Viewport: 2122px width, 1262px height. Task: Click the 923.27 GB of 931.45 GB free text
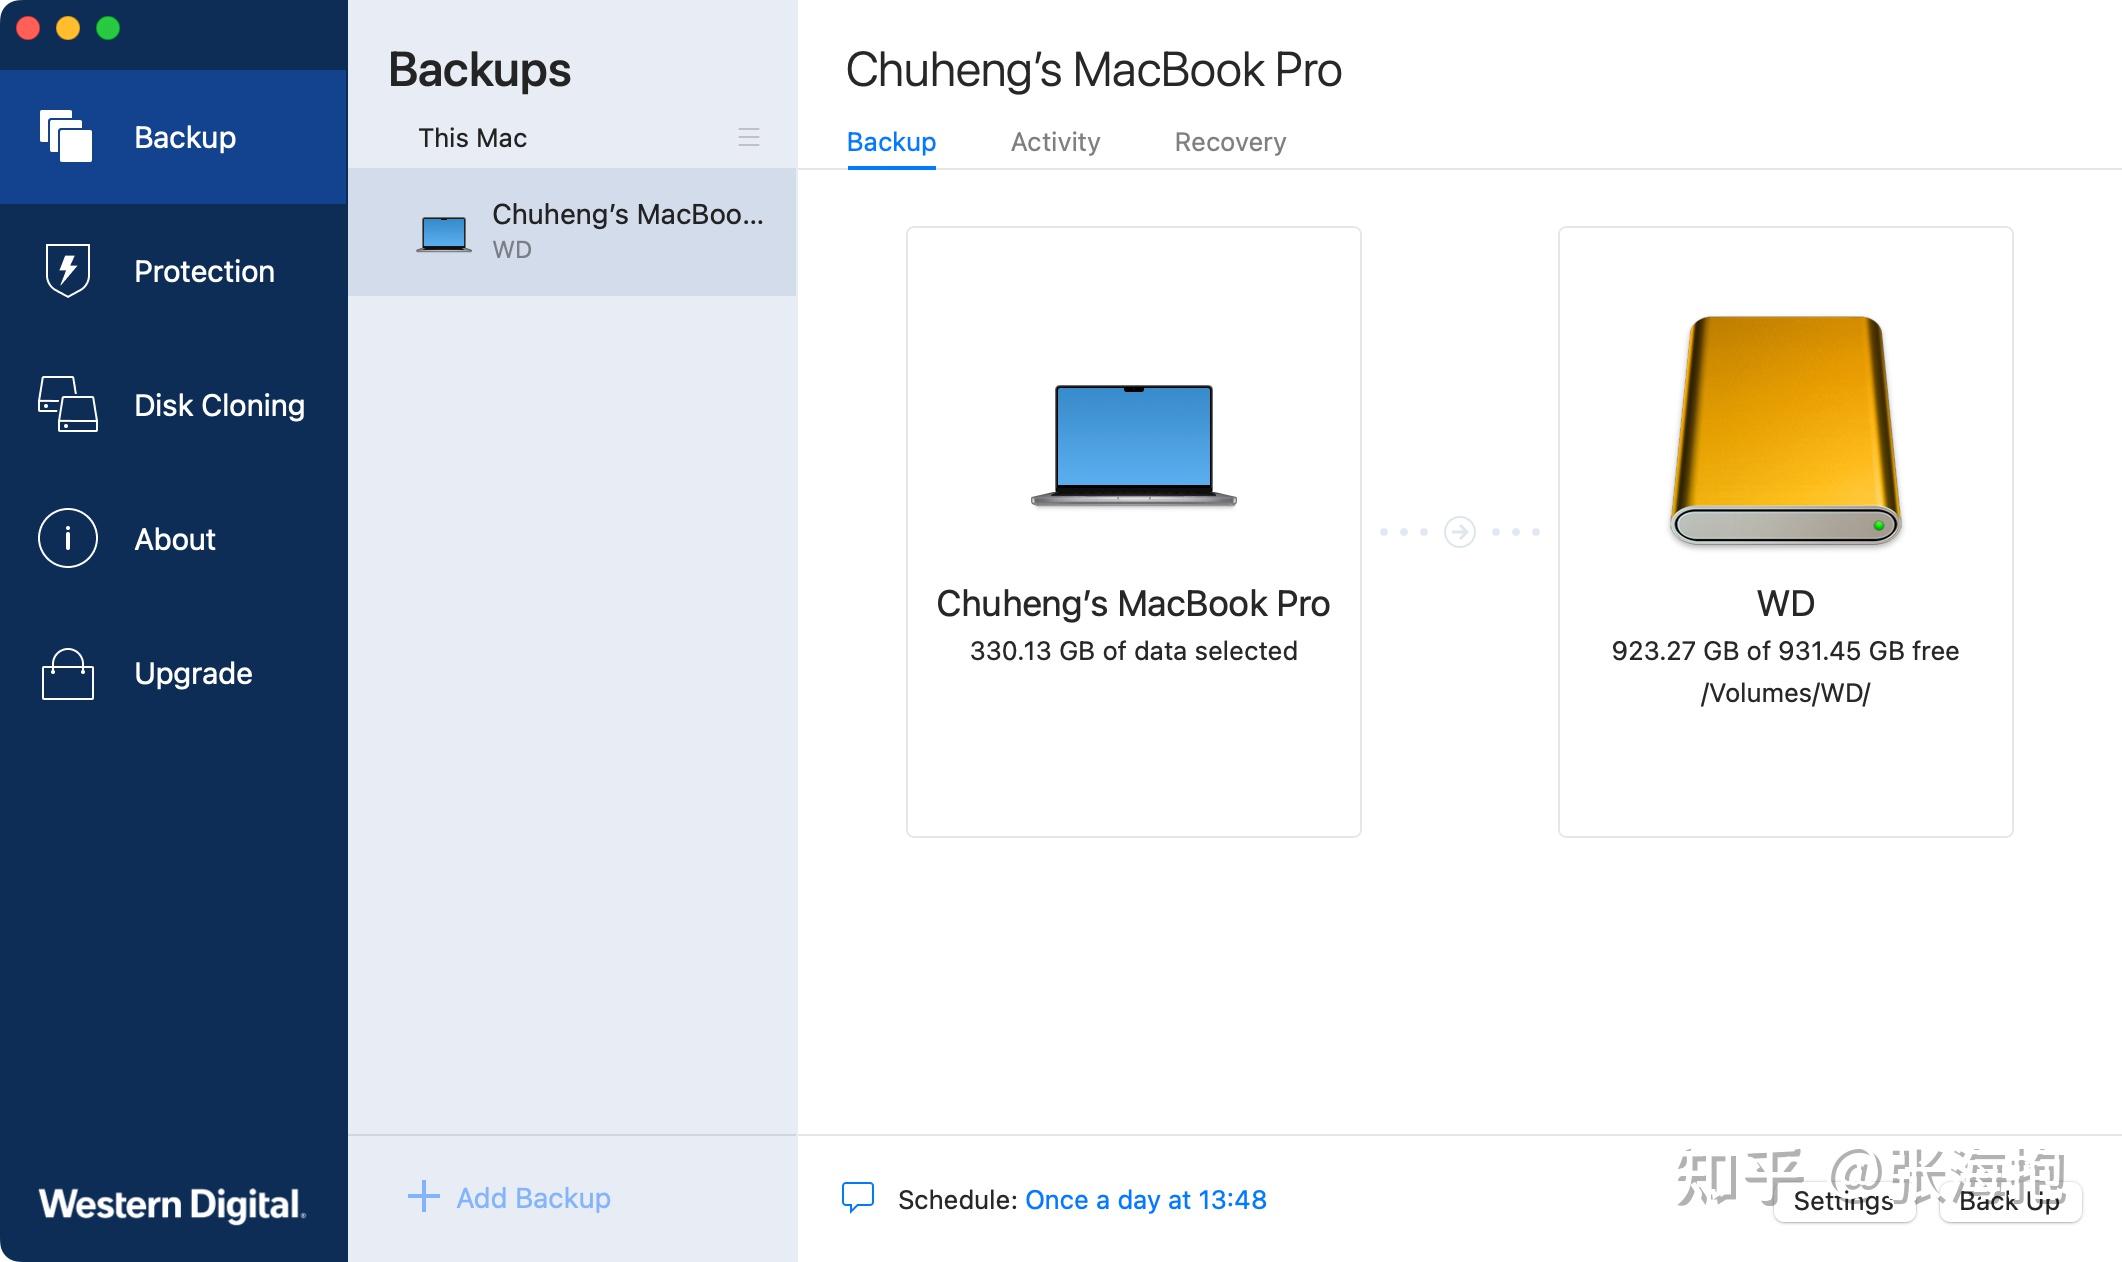click(1785, 651)
